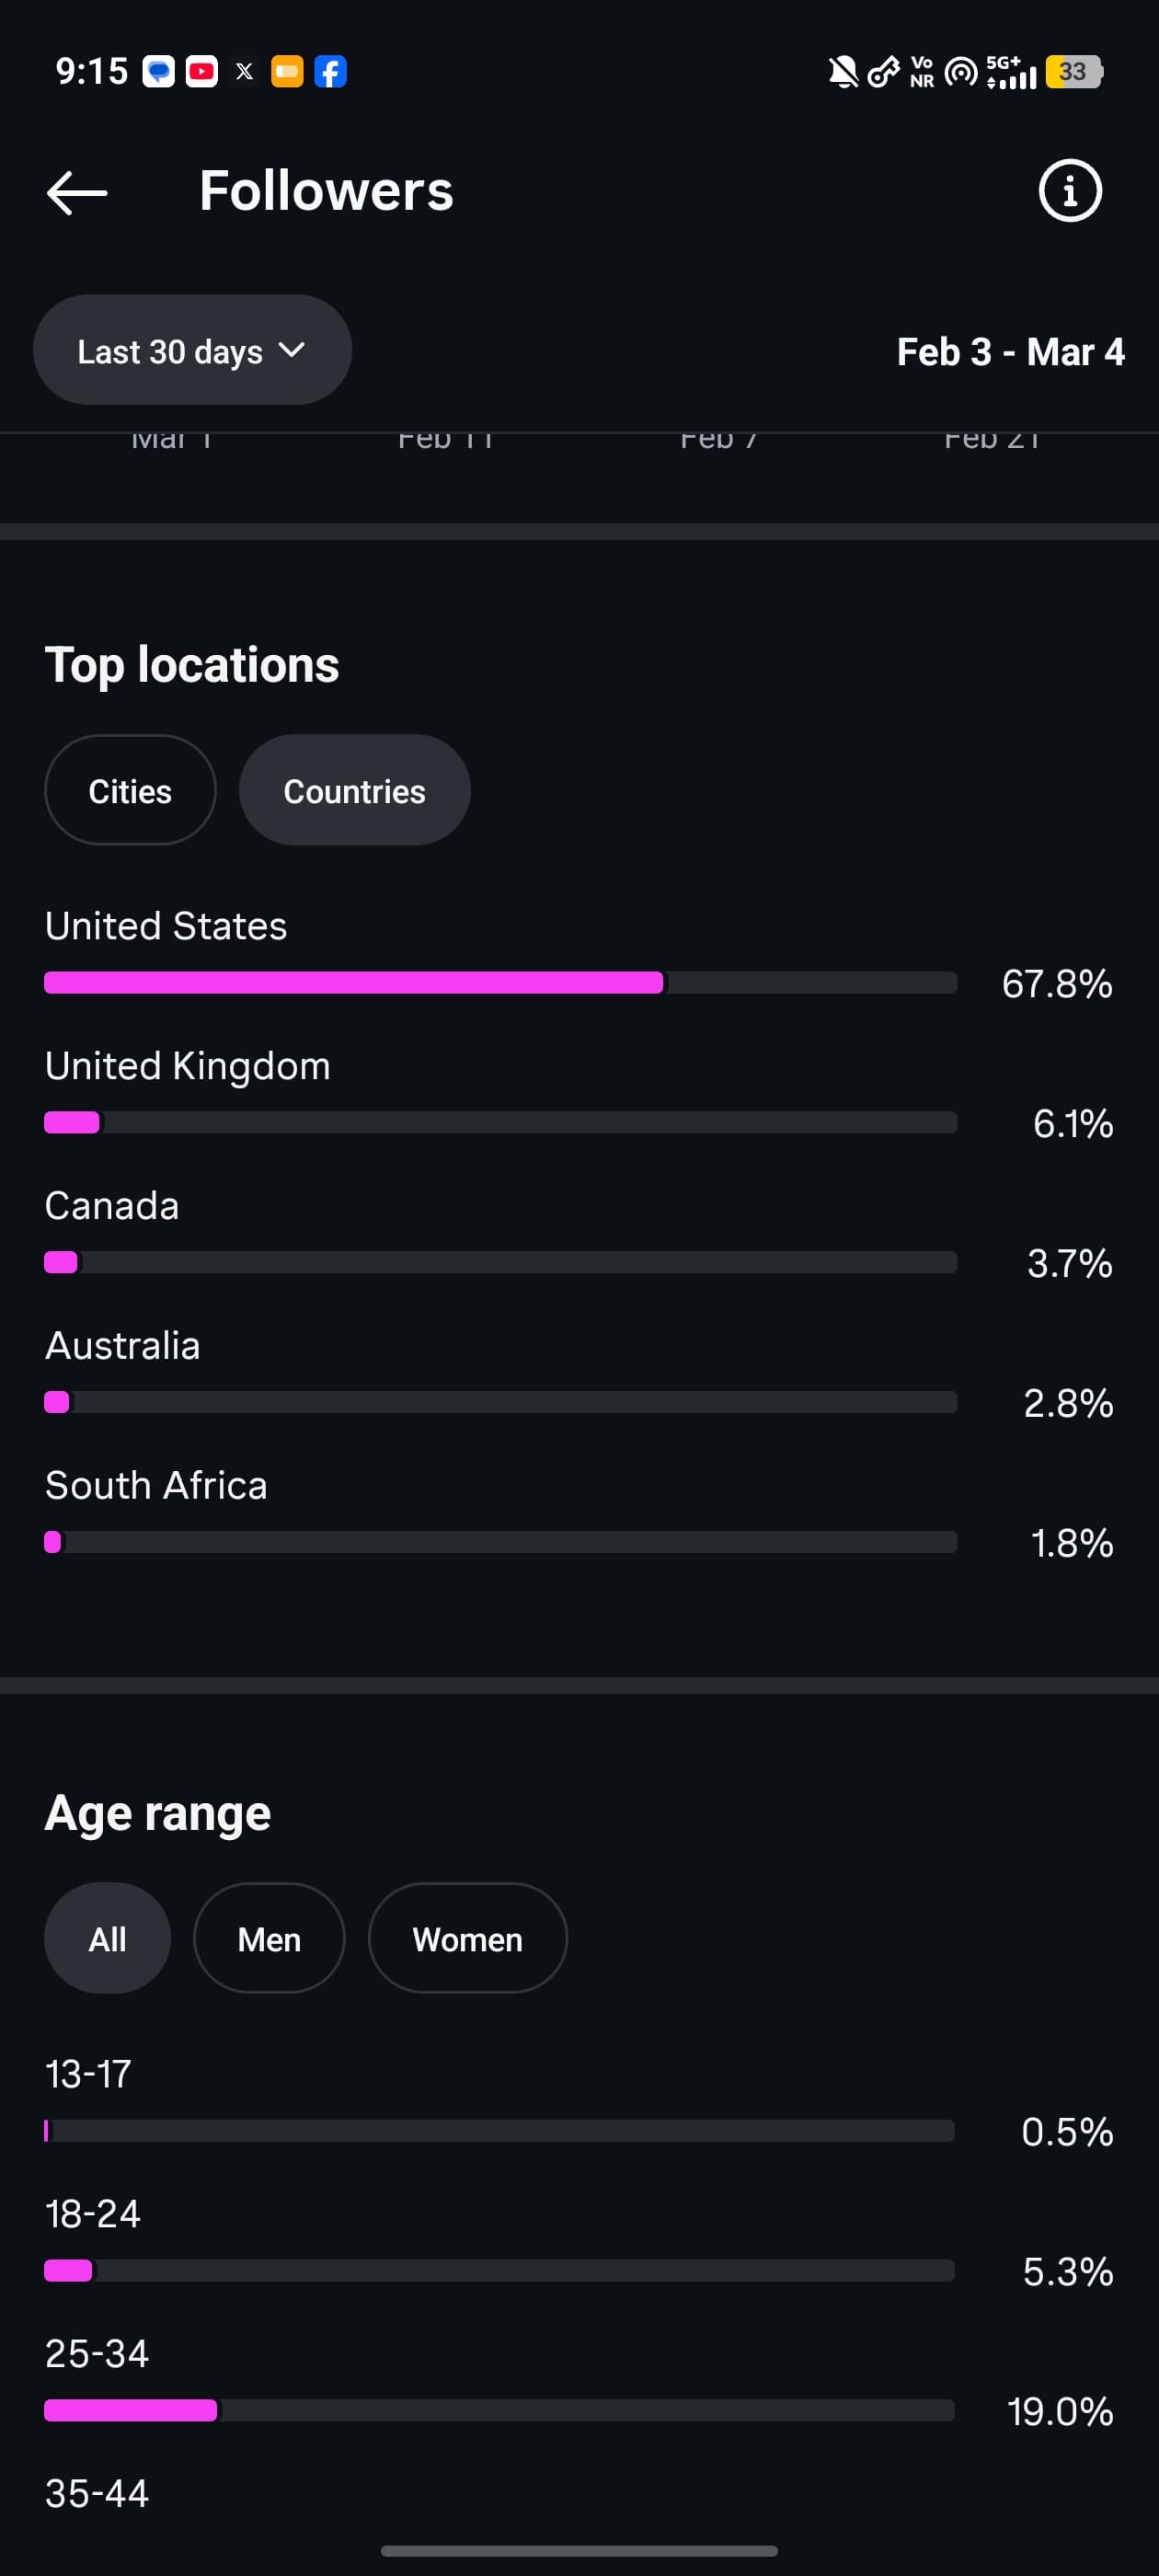Tap the back arrow icon
Viewport: 1159px width, 2576px height.
pyautogui.click(x=77, y=192)
